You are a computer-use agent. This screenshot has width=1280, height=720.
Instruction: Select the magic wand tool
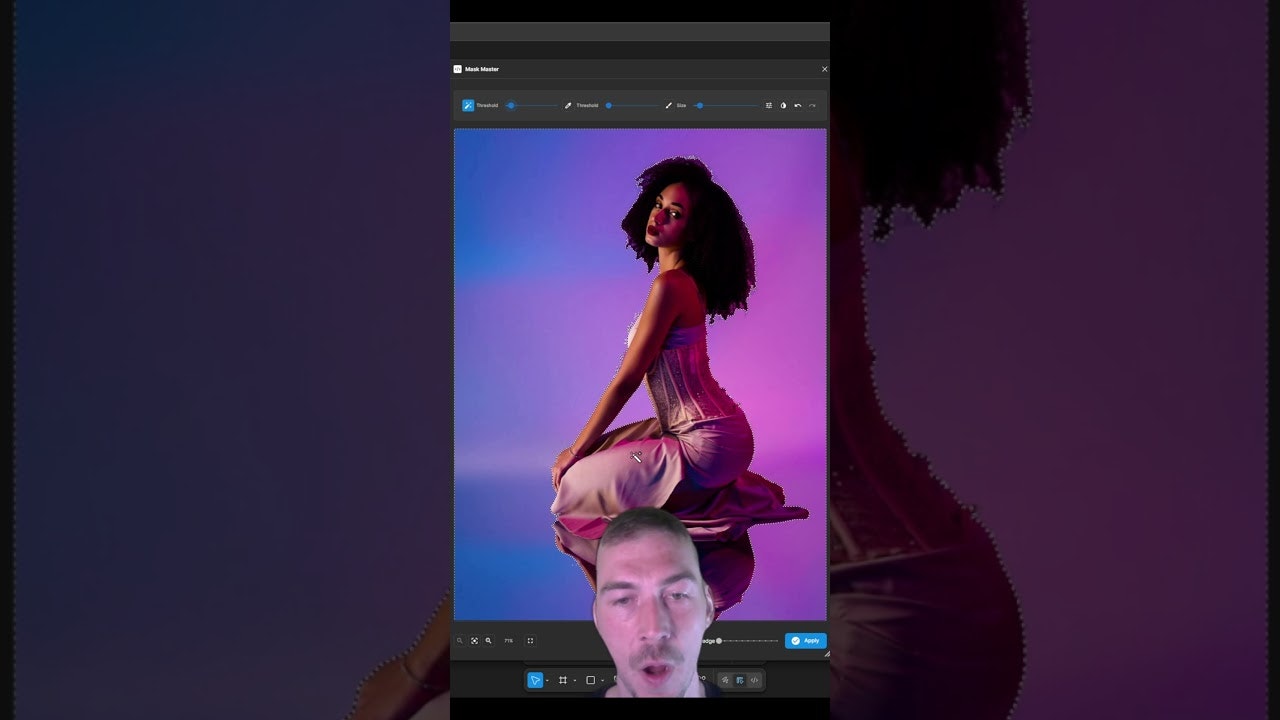(468, 105)
